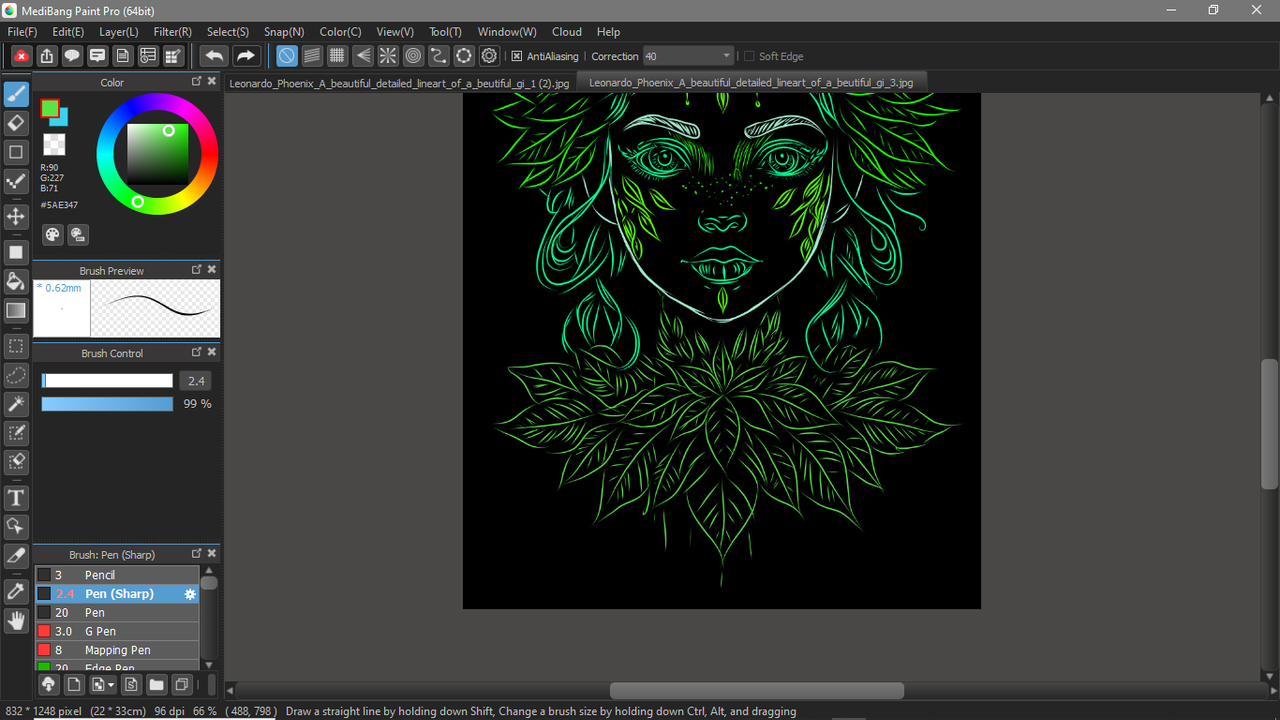Select the Fill (solid rectangle) tool
The width and height of the screenshot is (1280, 720).
[x=16, y=252]
